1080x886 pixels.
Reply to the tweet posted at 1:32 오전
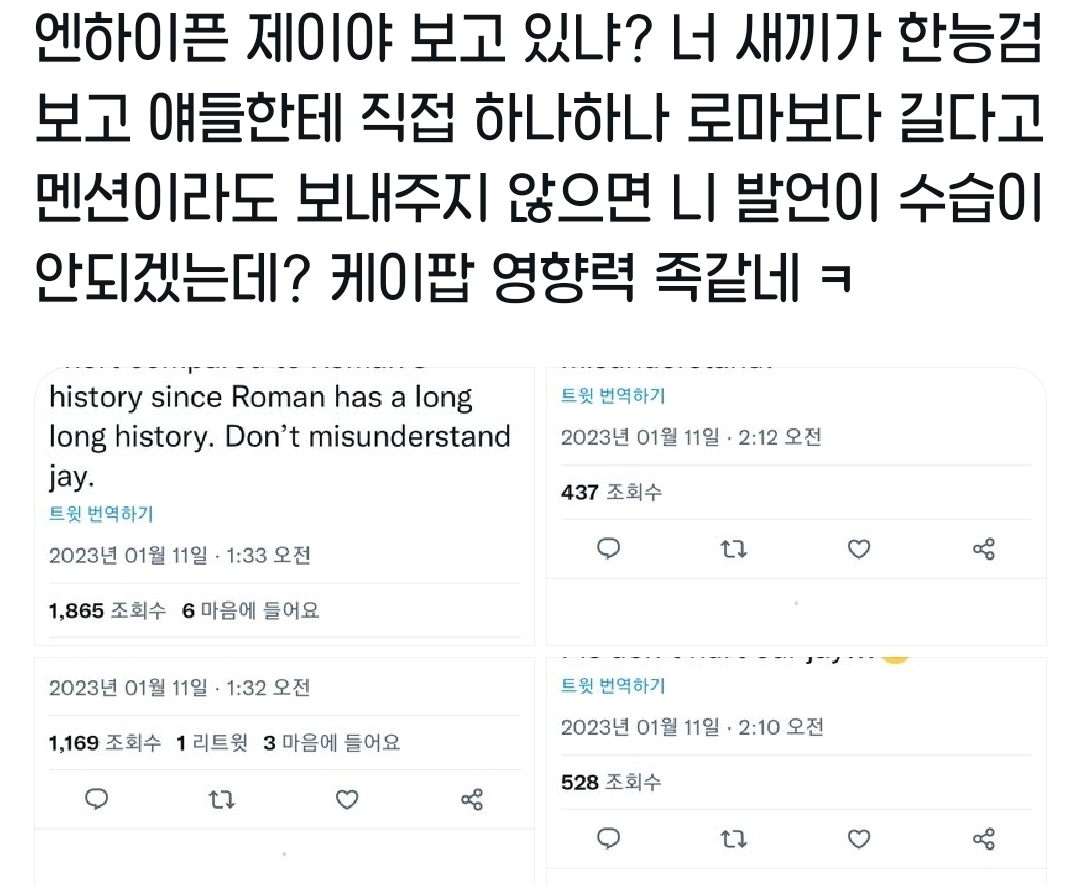(x=97, y=799)
